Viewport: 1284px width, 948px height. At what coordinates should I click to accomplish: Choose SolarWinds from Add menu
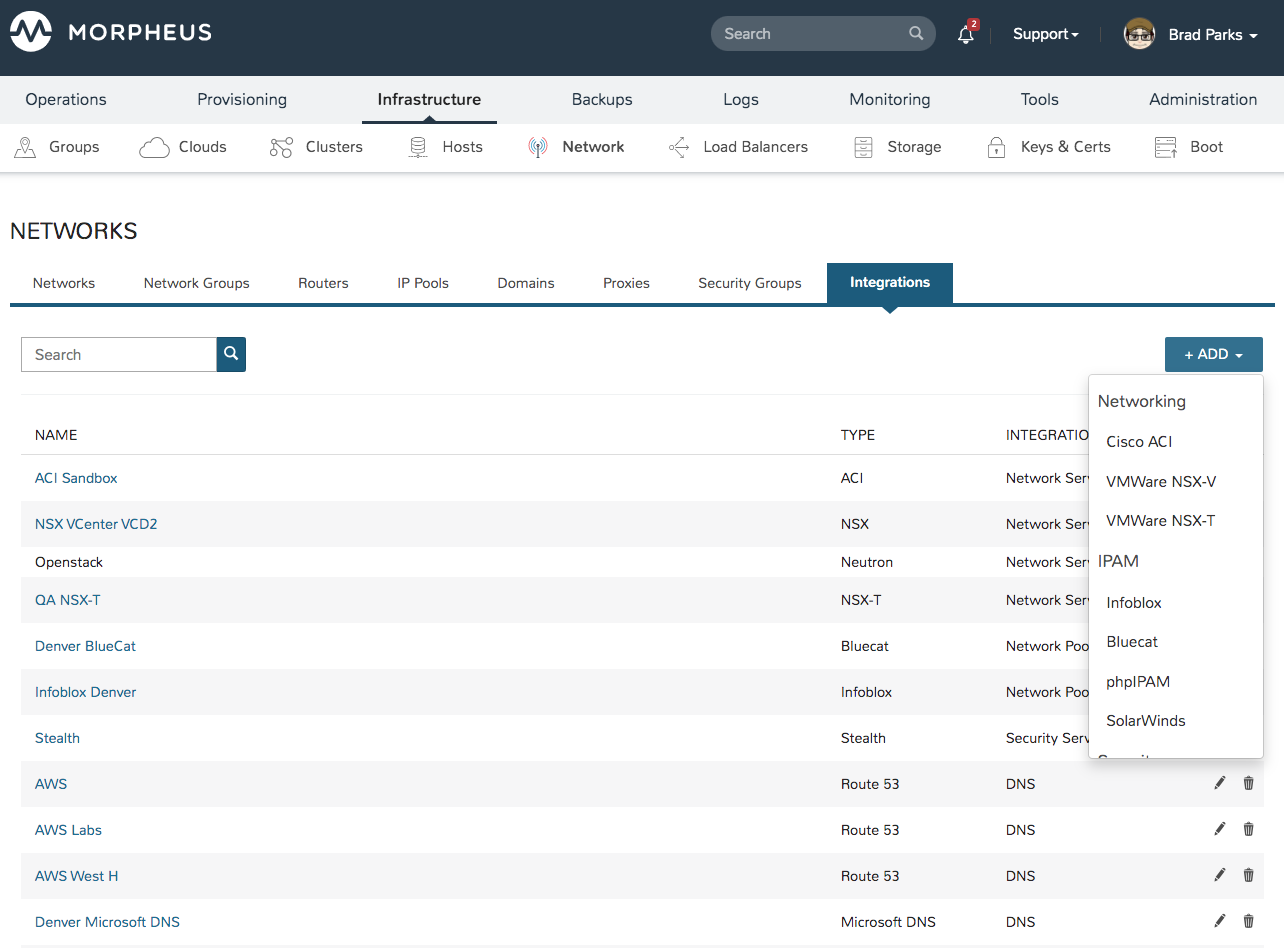click(1146, 720)
